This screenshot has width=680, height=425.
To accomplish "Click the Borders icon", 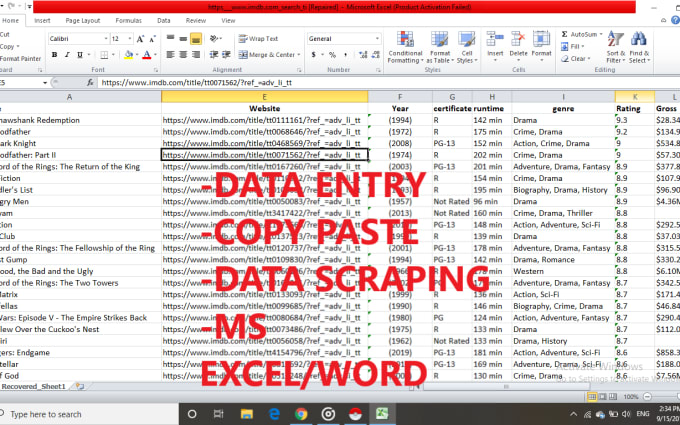I will point(104,55).
